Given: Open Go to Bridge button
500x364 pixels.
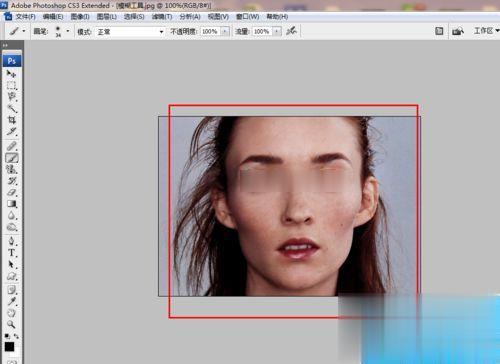Looking at the screenshot, I should coord(458,31).
